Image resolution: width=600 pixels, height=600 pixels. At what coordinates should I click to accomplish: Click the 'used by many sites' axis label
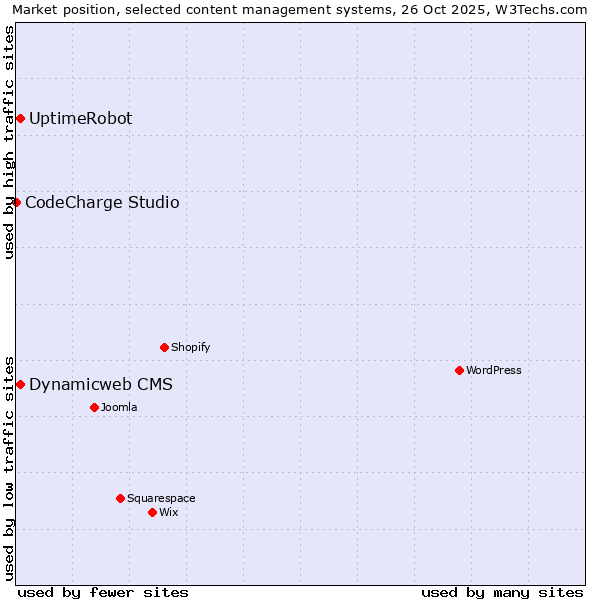(x=502, y=592)
